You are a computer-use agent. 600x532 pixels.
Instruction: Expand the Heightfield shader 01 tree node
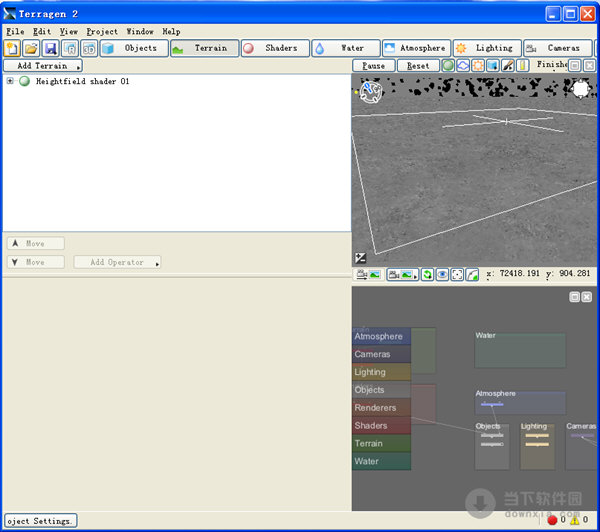(x=10, y=81)
